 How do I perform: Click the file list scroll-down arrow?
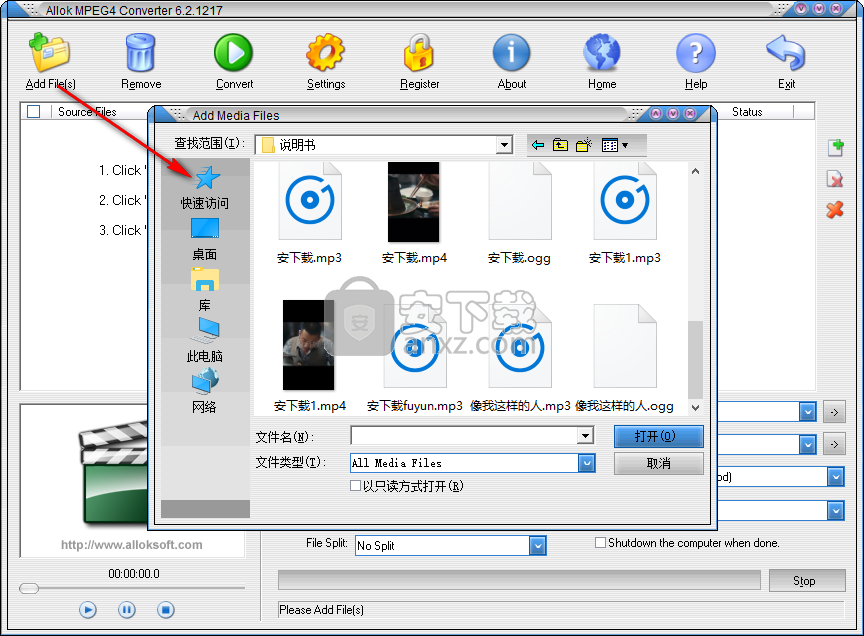pos(695,407)
